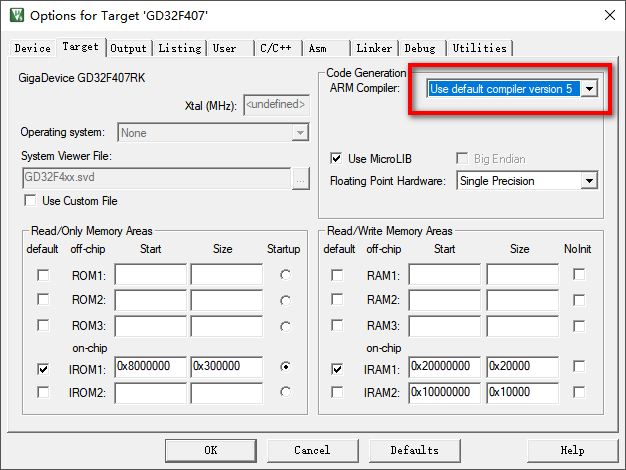Close the Options for Target dialog

click(x=610, y=15)
